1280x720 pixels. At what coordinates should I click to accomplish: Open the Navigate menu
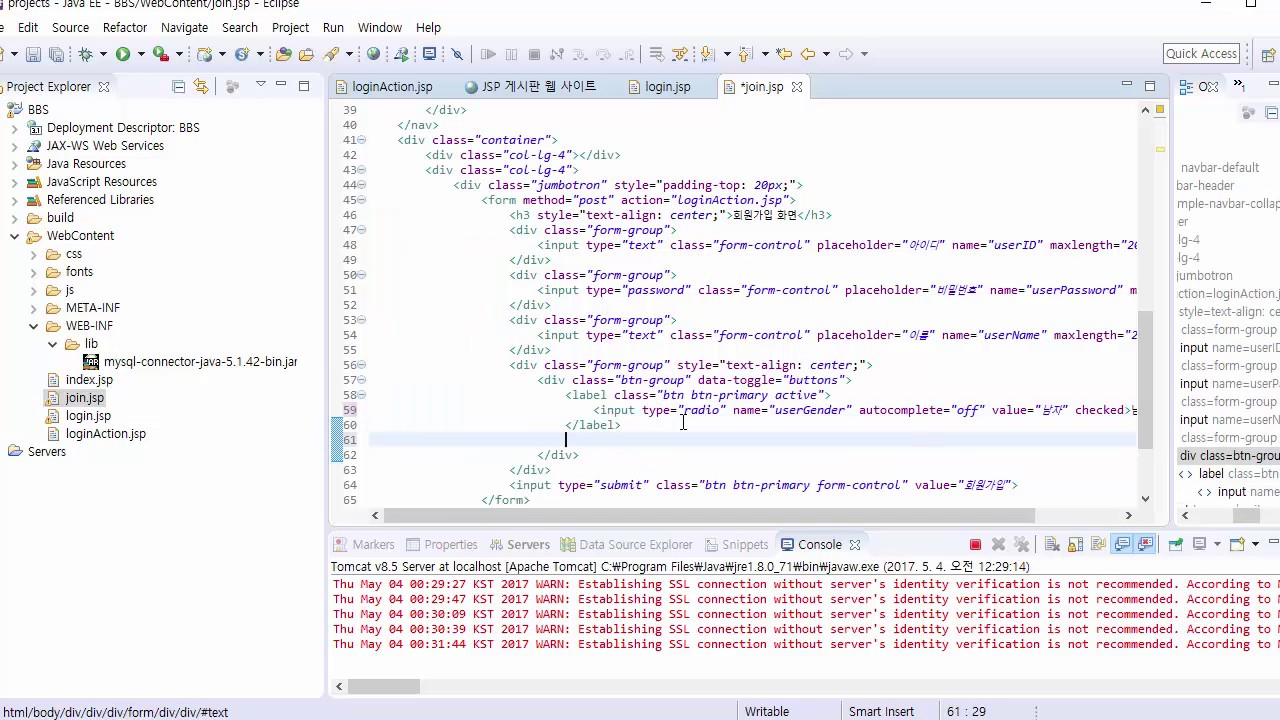click(185, 27)
